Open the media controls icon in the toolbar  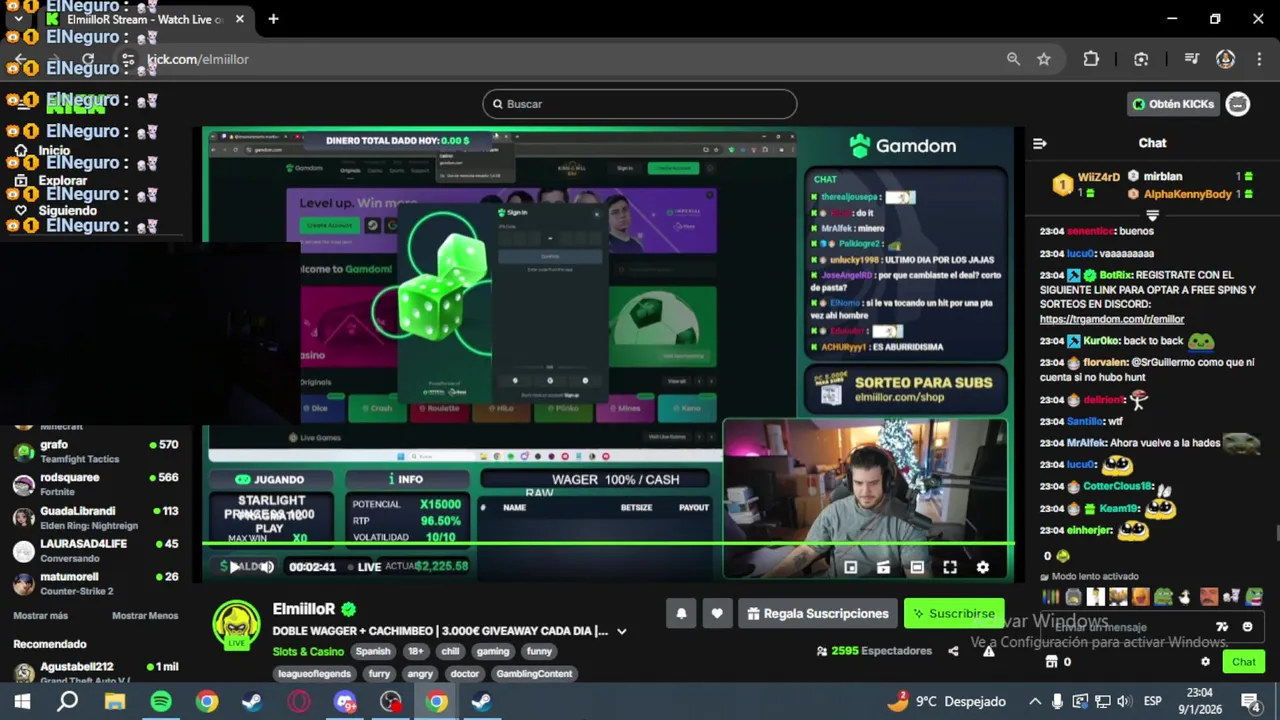click(x=1191, y=59)
